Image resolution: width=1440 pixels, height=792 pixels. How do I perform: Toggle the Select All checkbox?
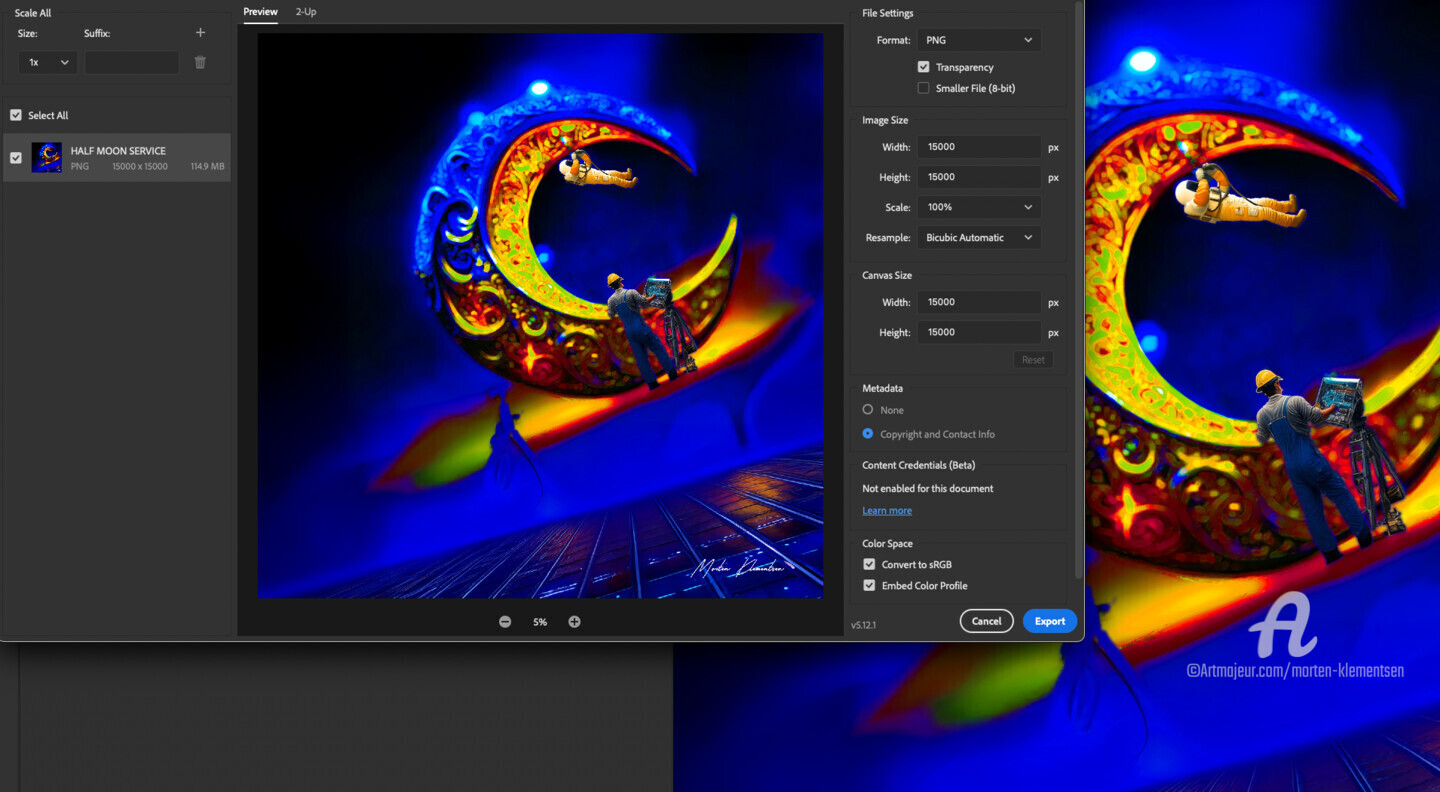pyautogui.click(x=16, y=115)
